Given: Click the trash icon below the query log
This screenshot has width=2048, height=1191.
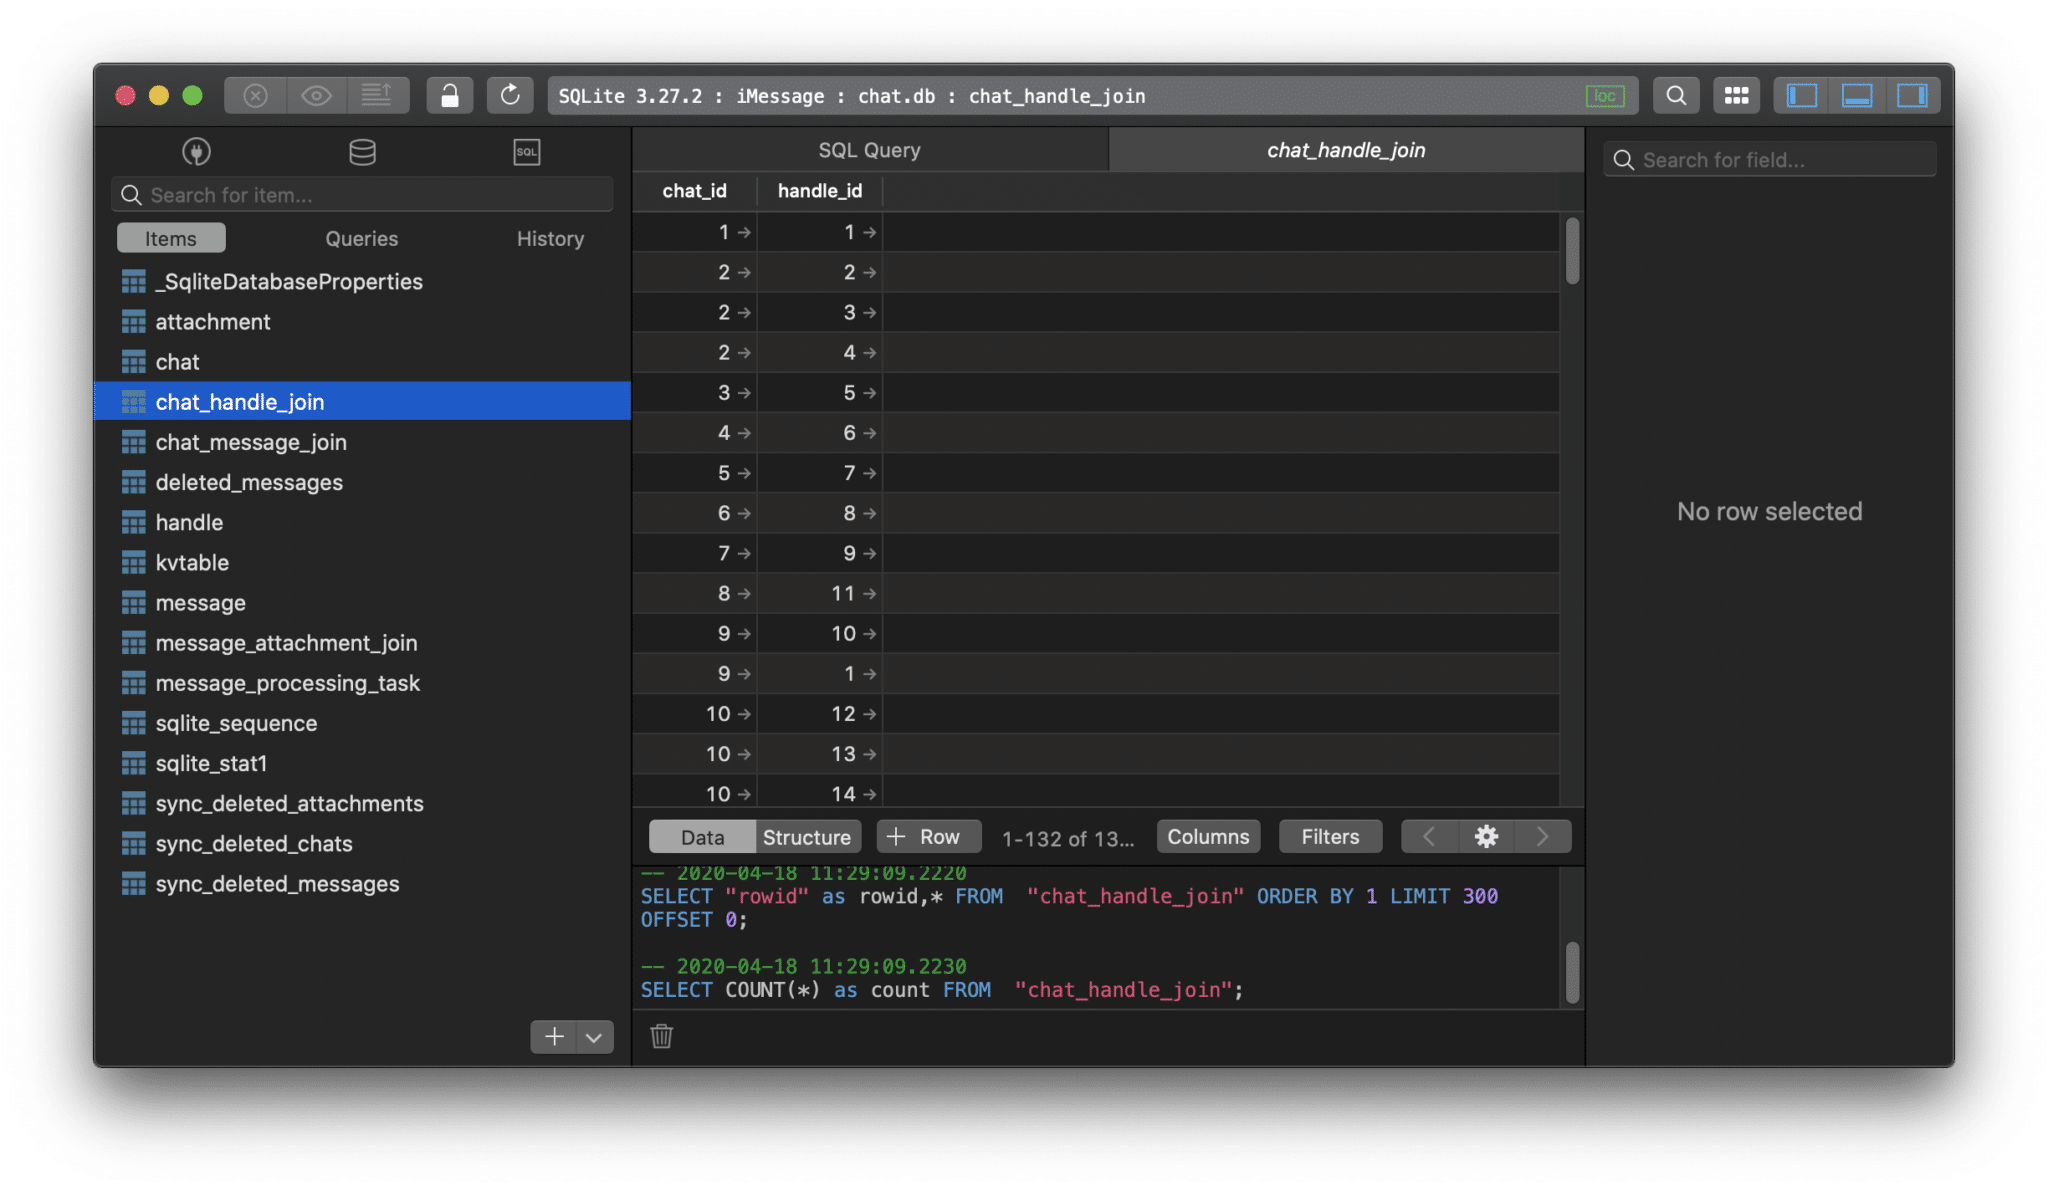Looking at the screenshot, I should [x=660, y=1037].
